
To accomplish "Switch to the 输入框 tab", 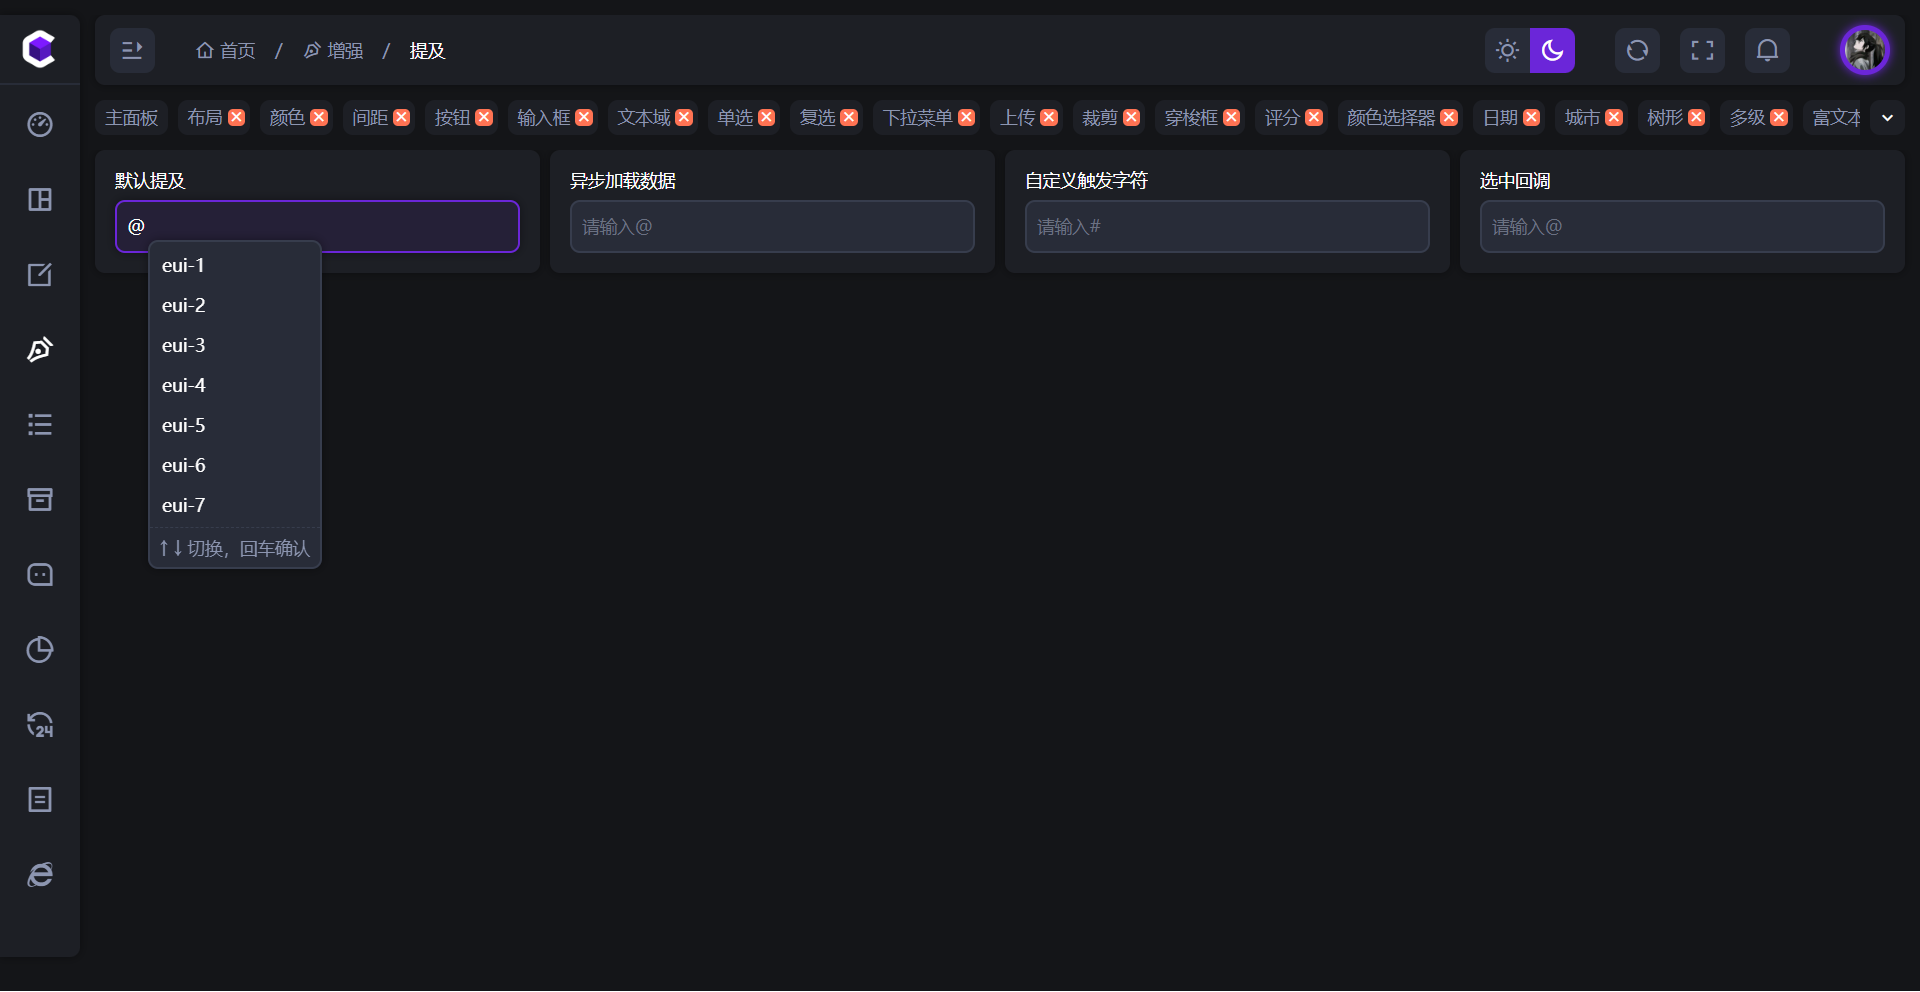I will point(543,117).
